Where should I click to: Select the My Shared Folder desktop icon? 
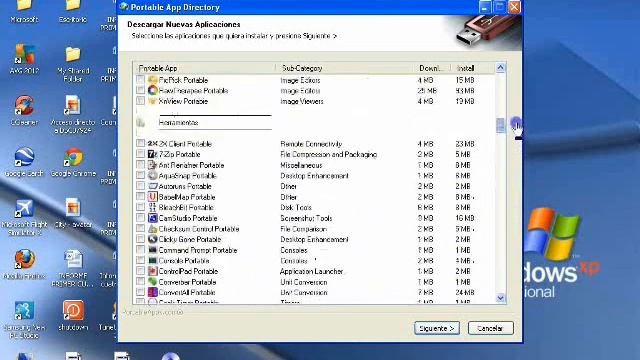[x=73, y=64]
